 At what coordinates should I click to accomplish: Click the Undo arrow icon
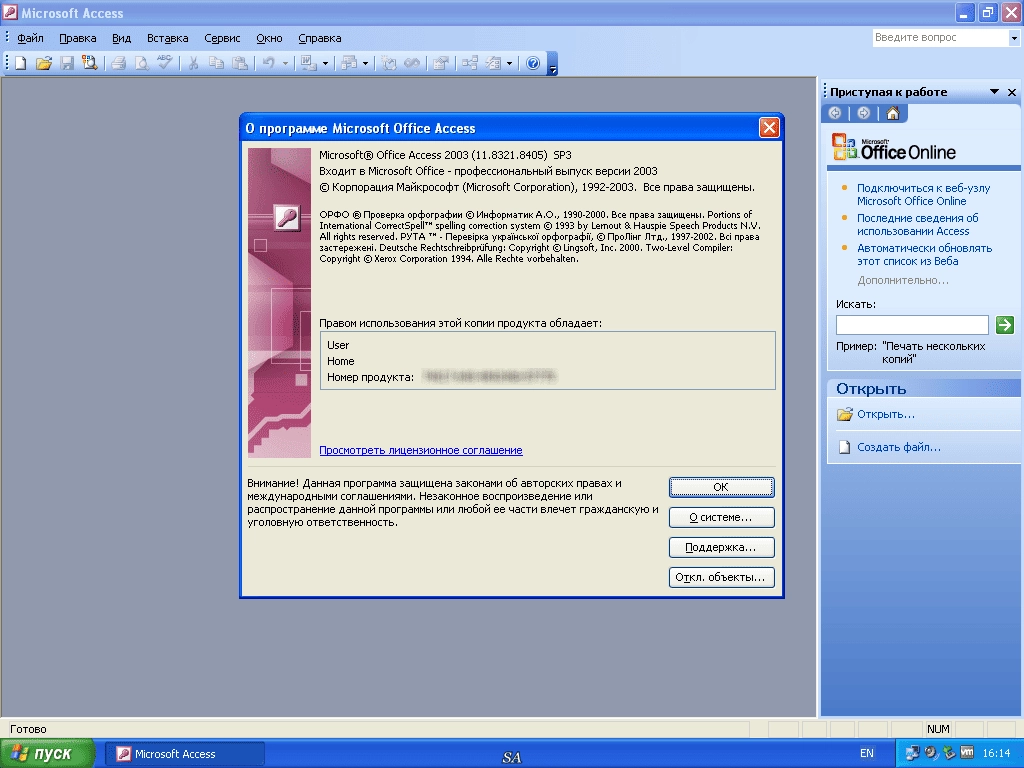click(x=268, y=63)
